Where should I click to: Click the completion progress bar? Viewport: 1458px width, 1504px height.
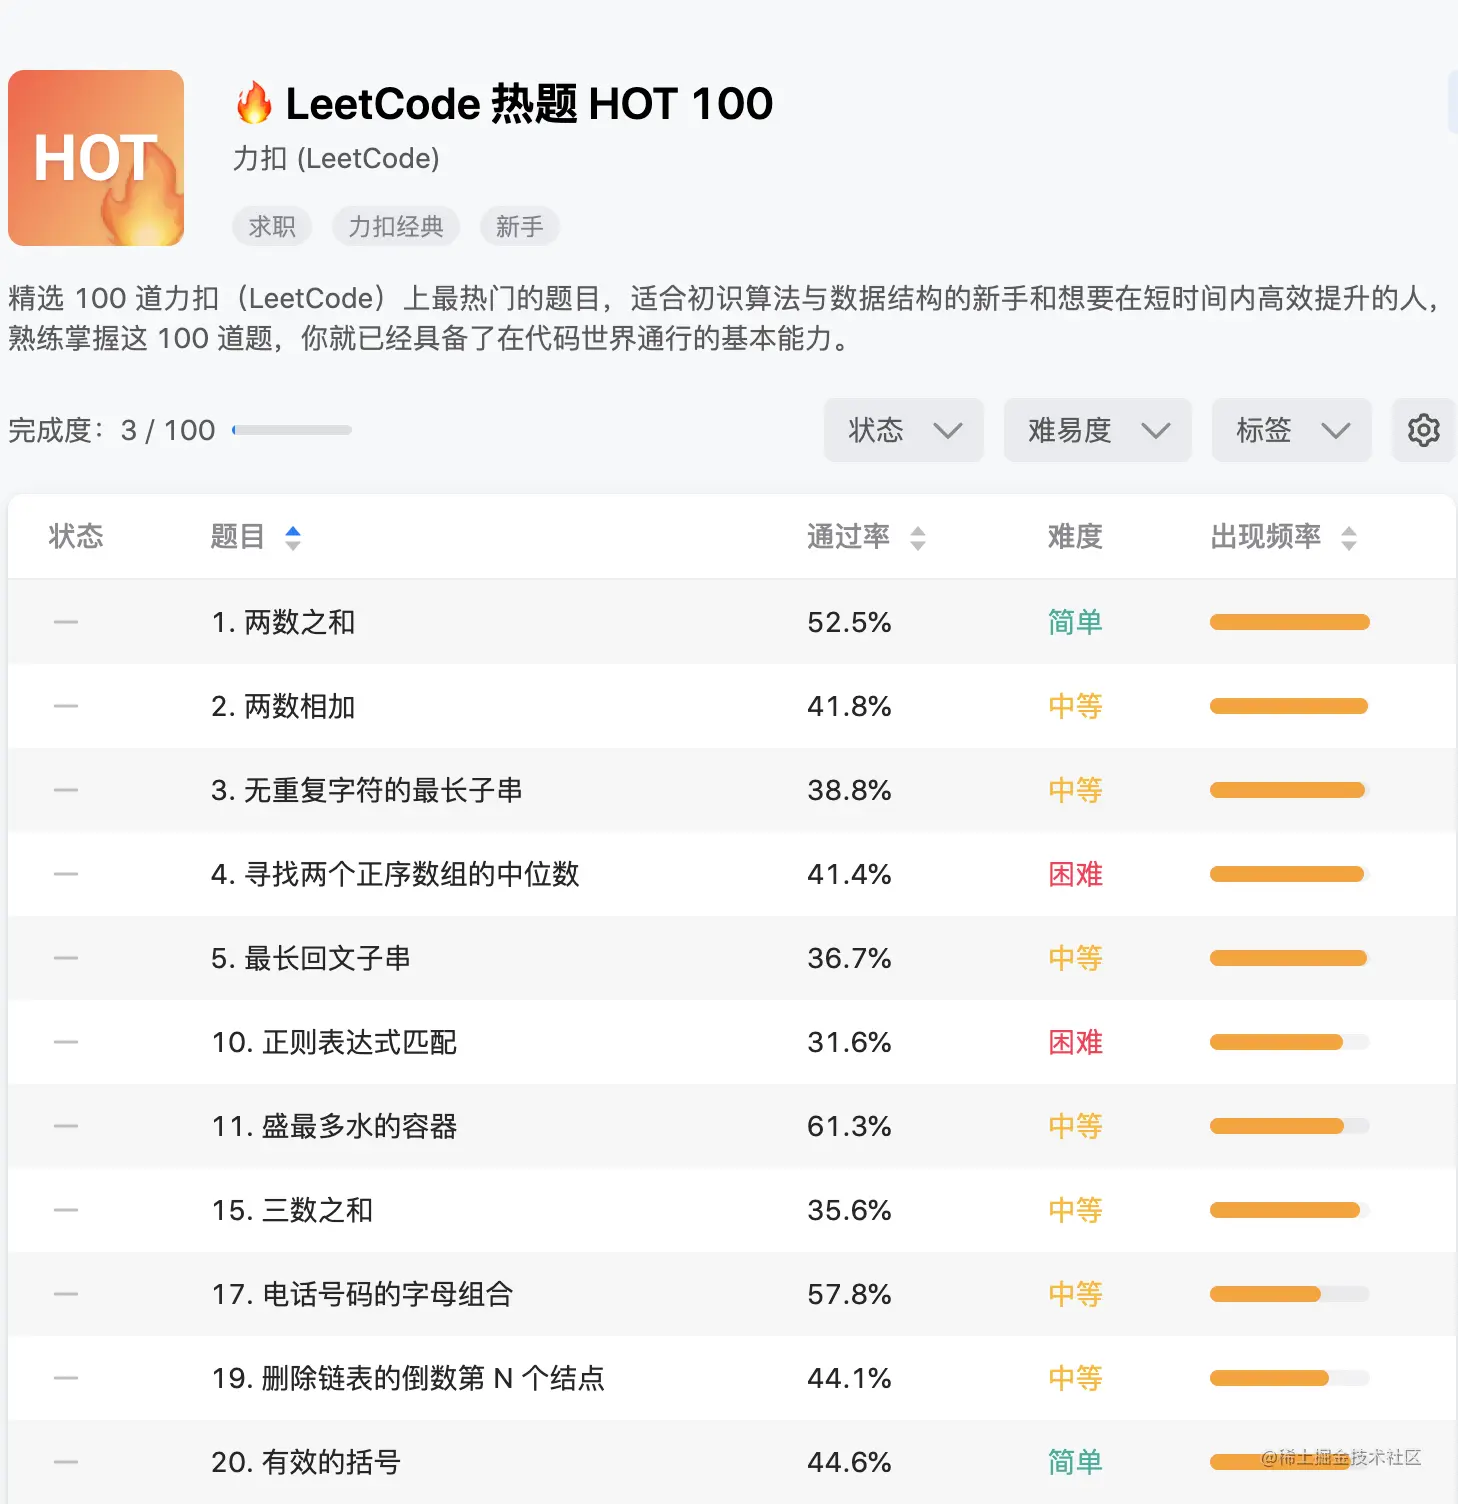coord(291,429)
